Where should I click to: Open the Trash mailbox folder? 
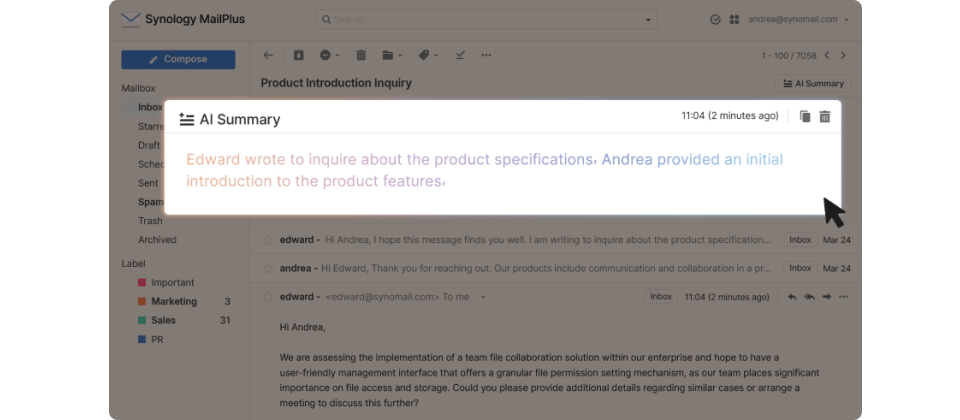tap(150, 221)
